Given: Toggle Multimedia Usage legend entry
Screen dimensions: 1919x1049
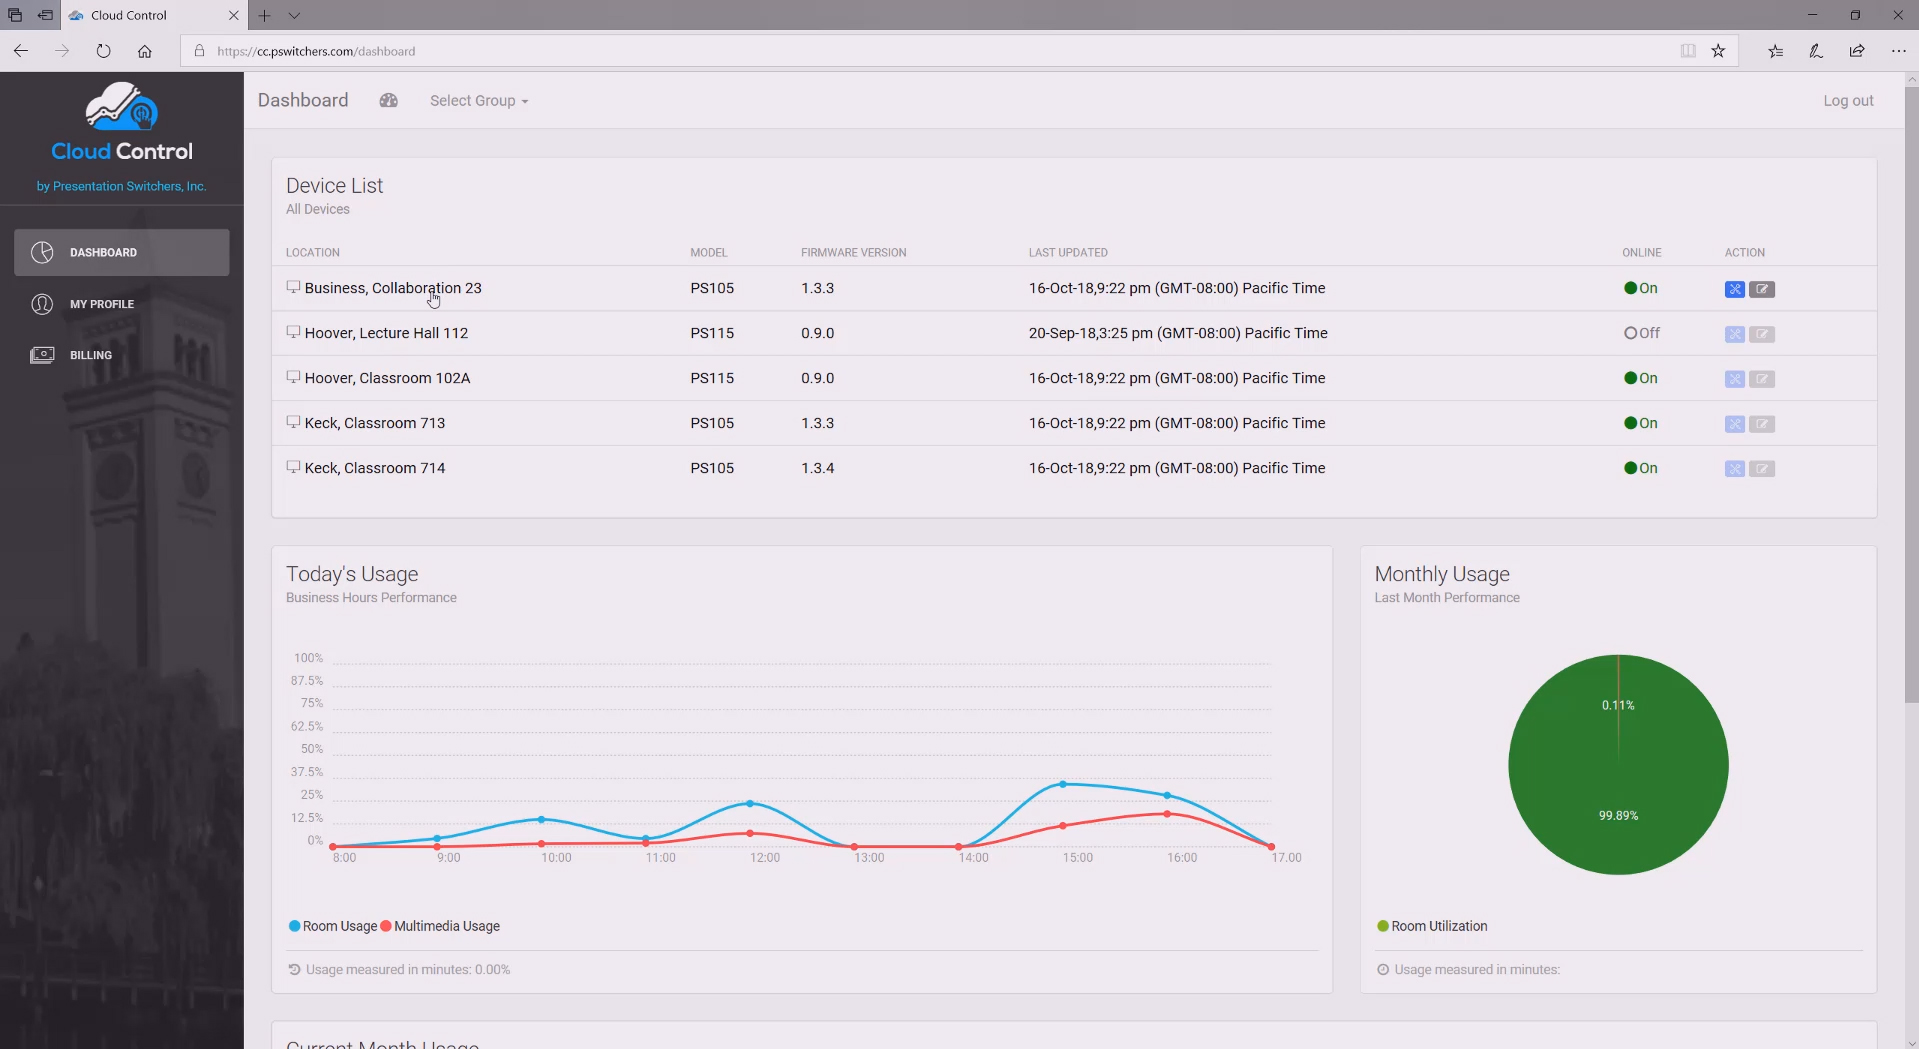Looking at the screenshot, I should click(x=440, y=926).
